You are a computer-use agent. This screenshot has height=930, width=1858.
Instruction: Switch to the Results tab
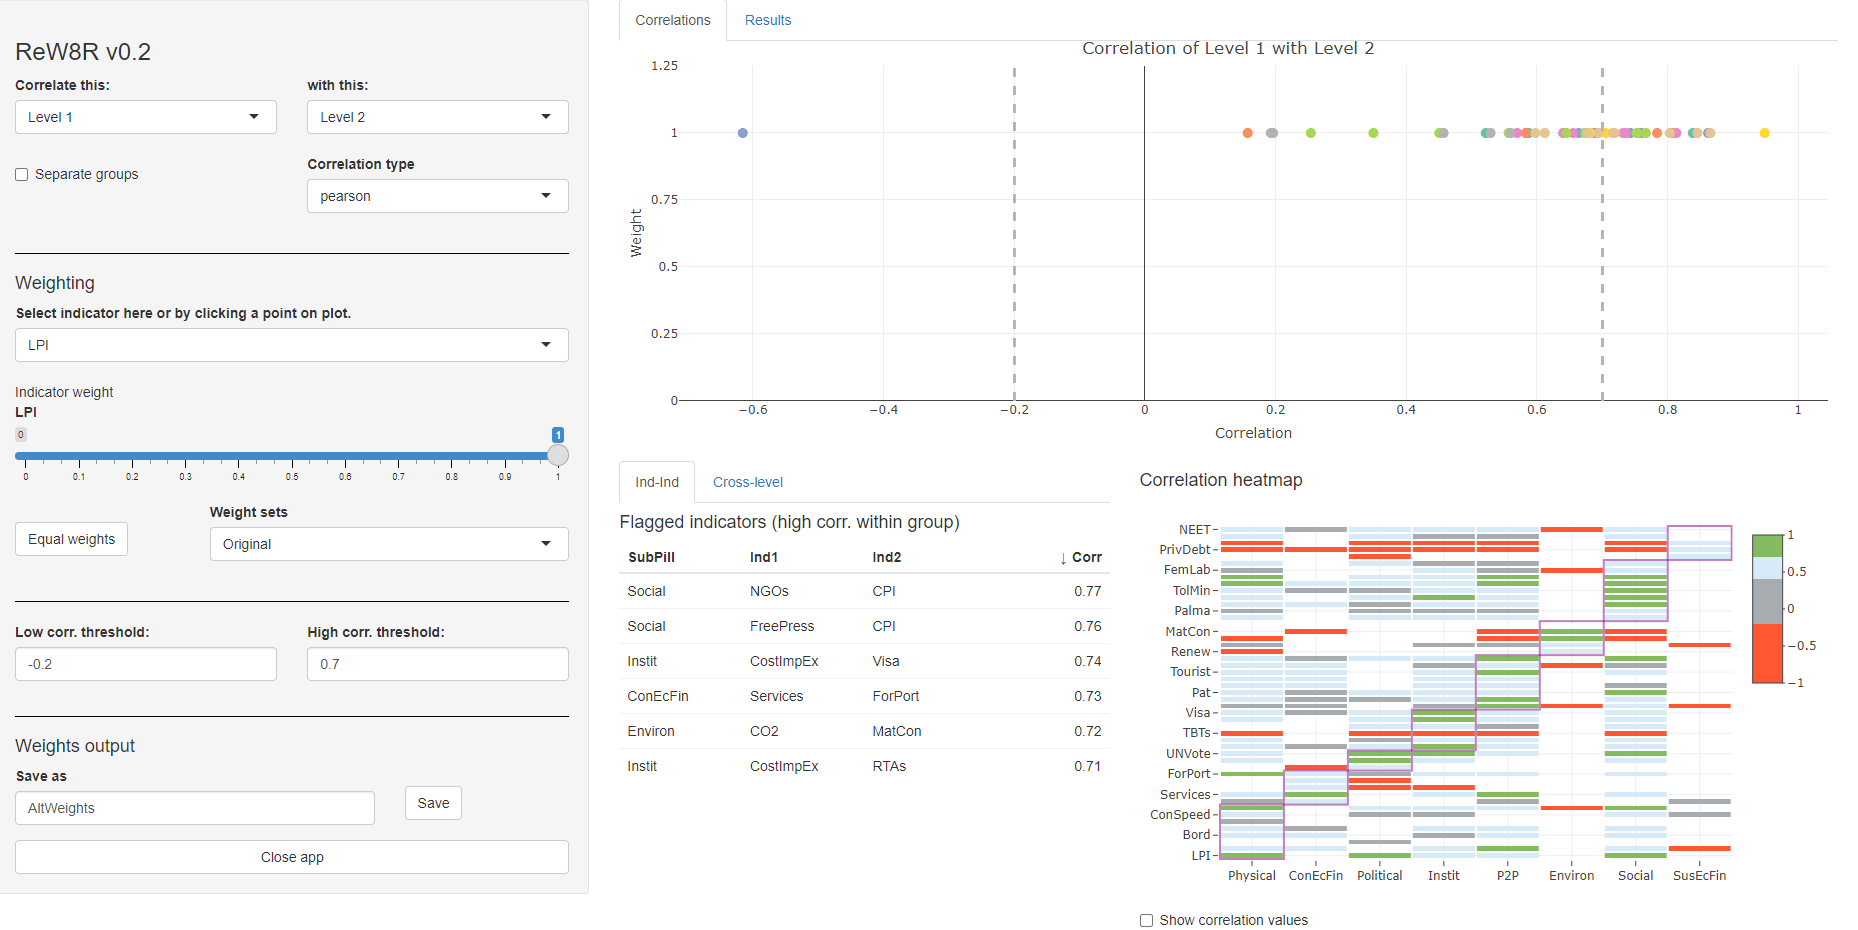(767, 20)
